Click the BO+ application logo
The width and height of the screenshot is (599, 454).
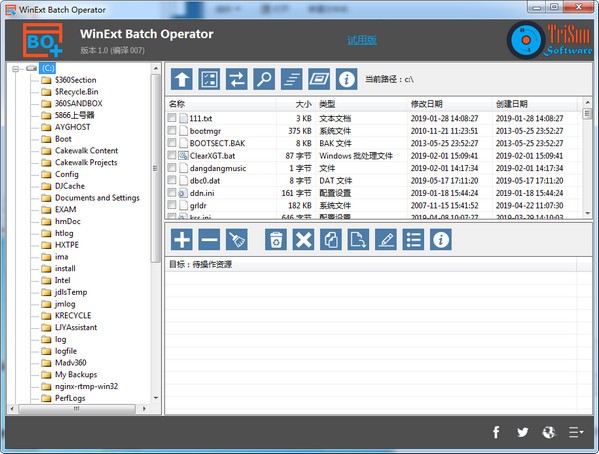(x=42, y=40)
